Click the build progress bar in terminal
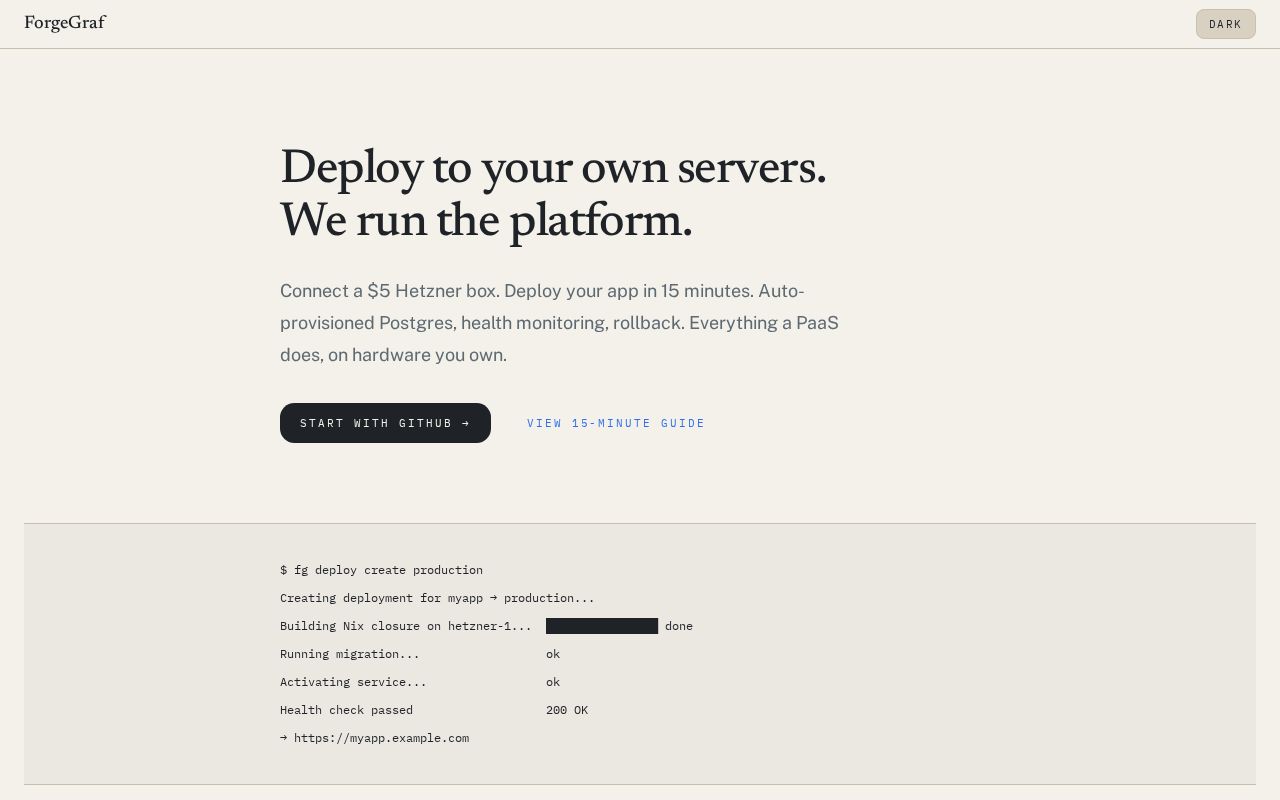The image size is (1280, 800). (602, 626)
